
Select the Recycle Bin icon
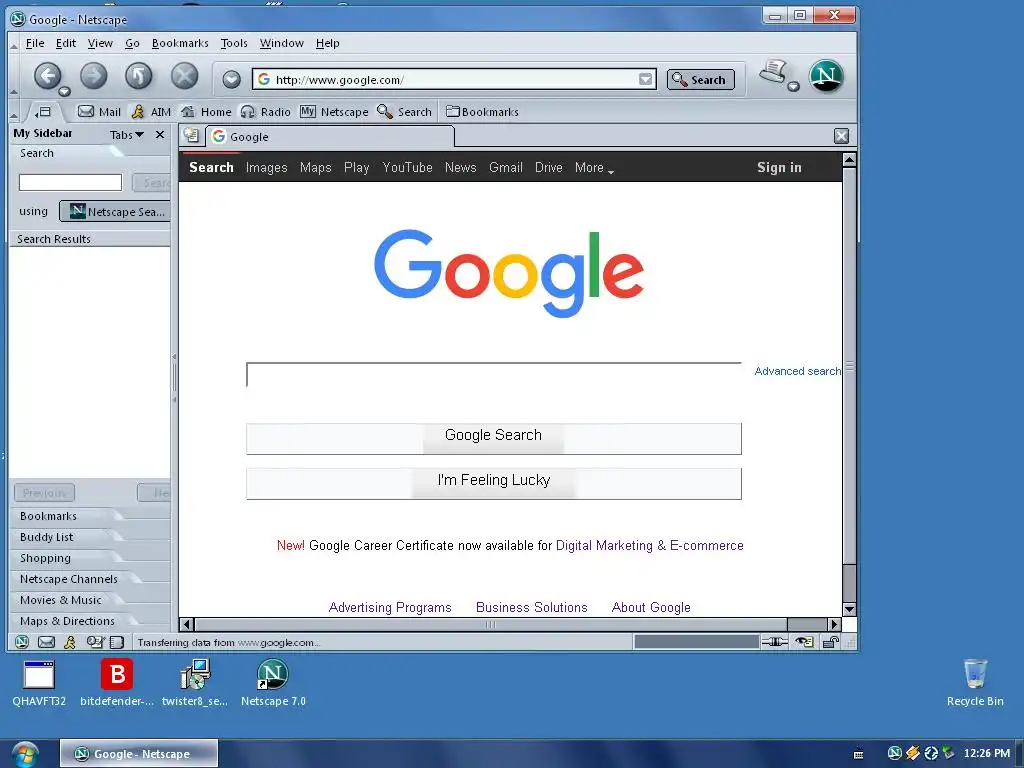(x=975, y=683)
